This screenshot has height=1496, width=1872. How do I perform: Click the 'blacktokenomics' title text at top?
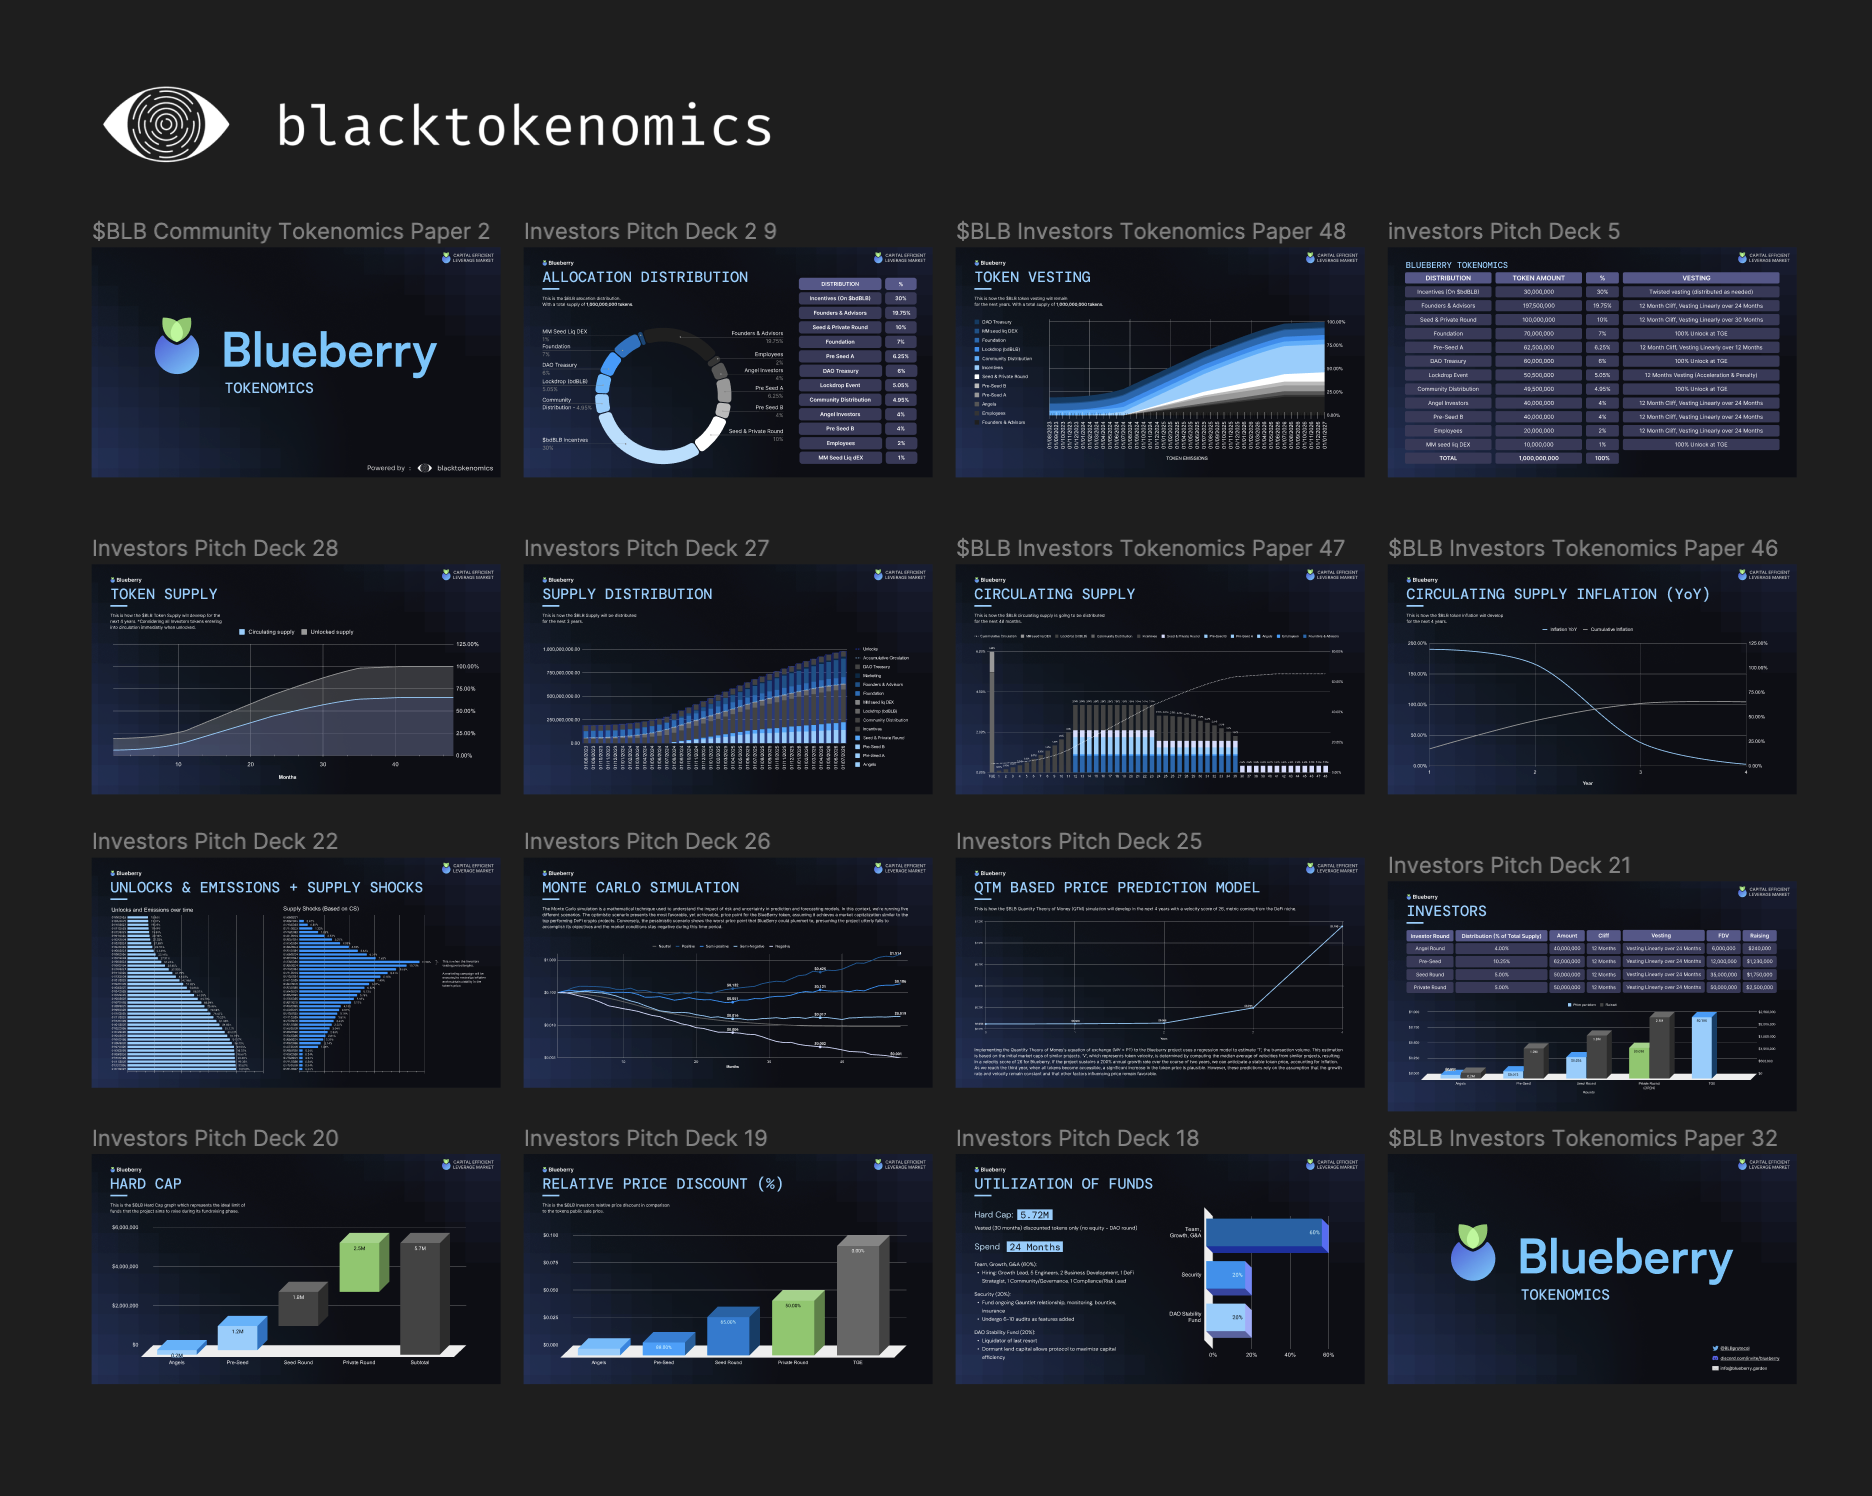(x=524, y=126)
